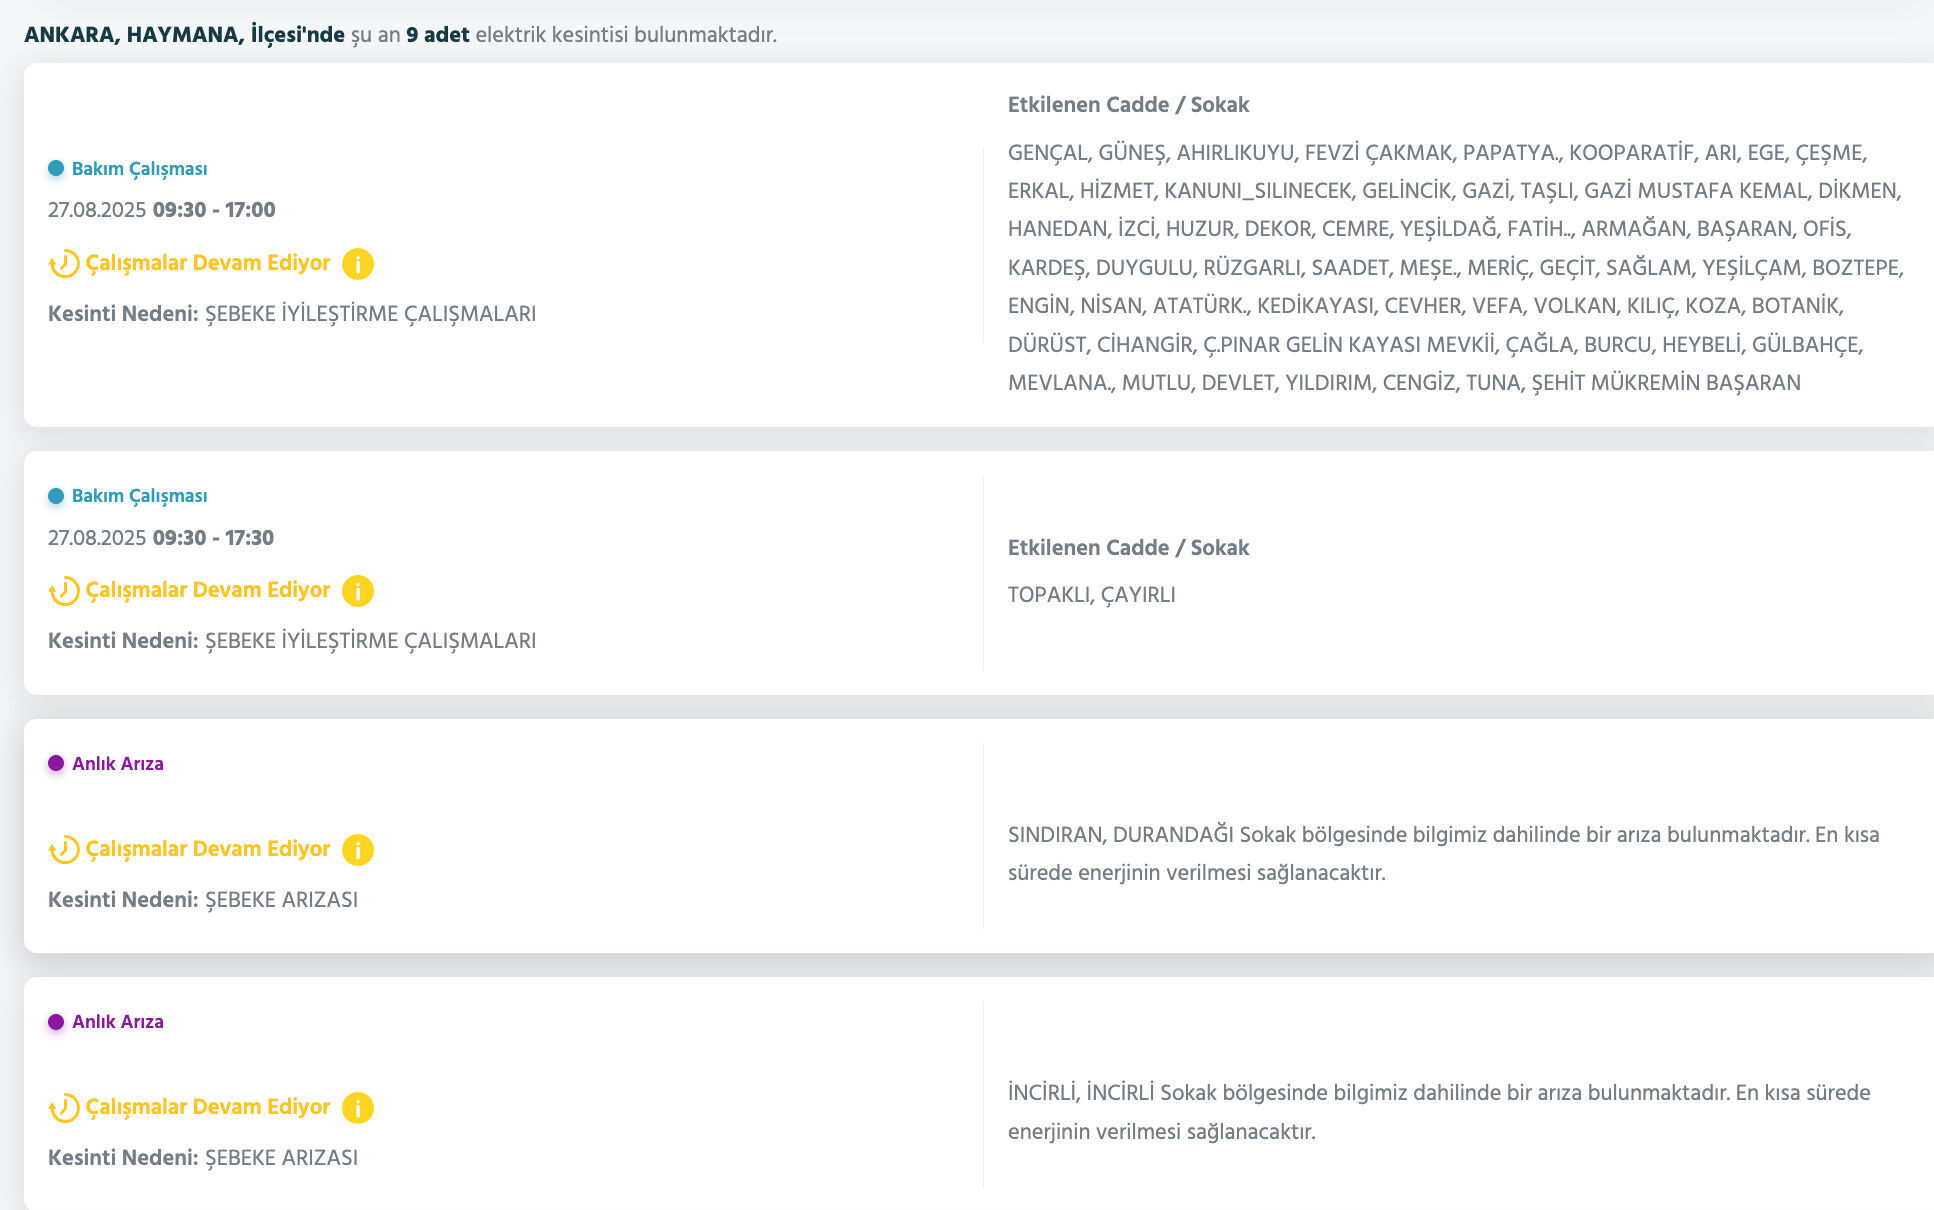
Task: Click the clock icon in the TOPAKLI outage card
Action: click(x=64, y=591)
